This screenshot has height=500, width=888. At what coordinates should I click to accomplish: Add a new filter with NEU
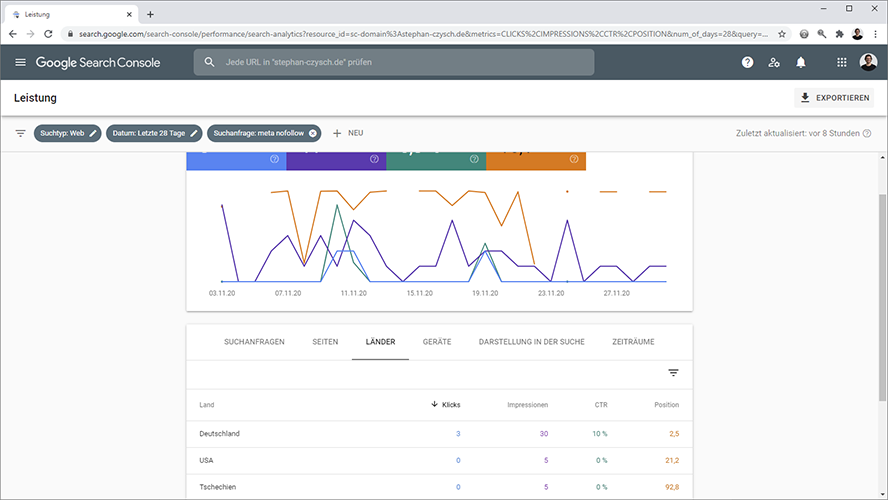(348, 133)
